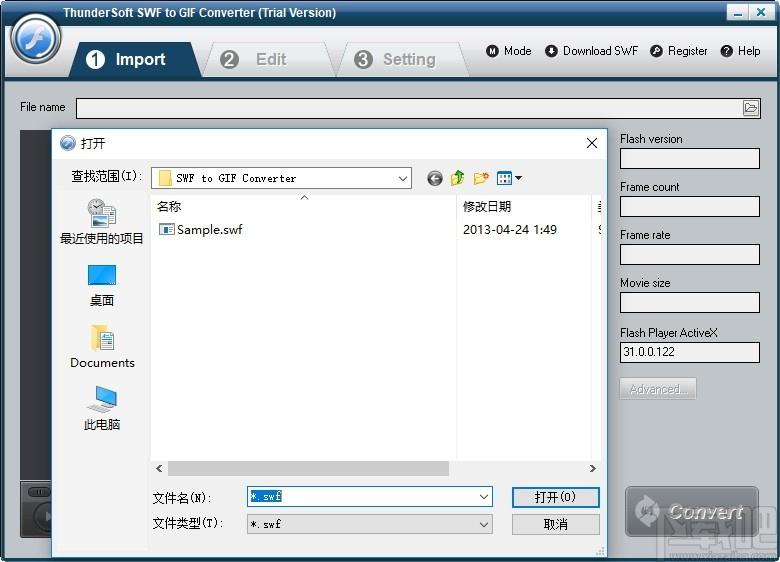Close the SWF to GIF Converter window

click(761, 12)
